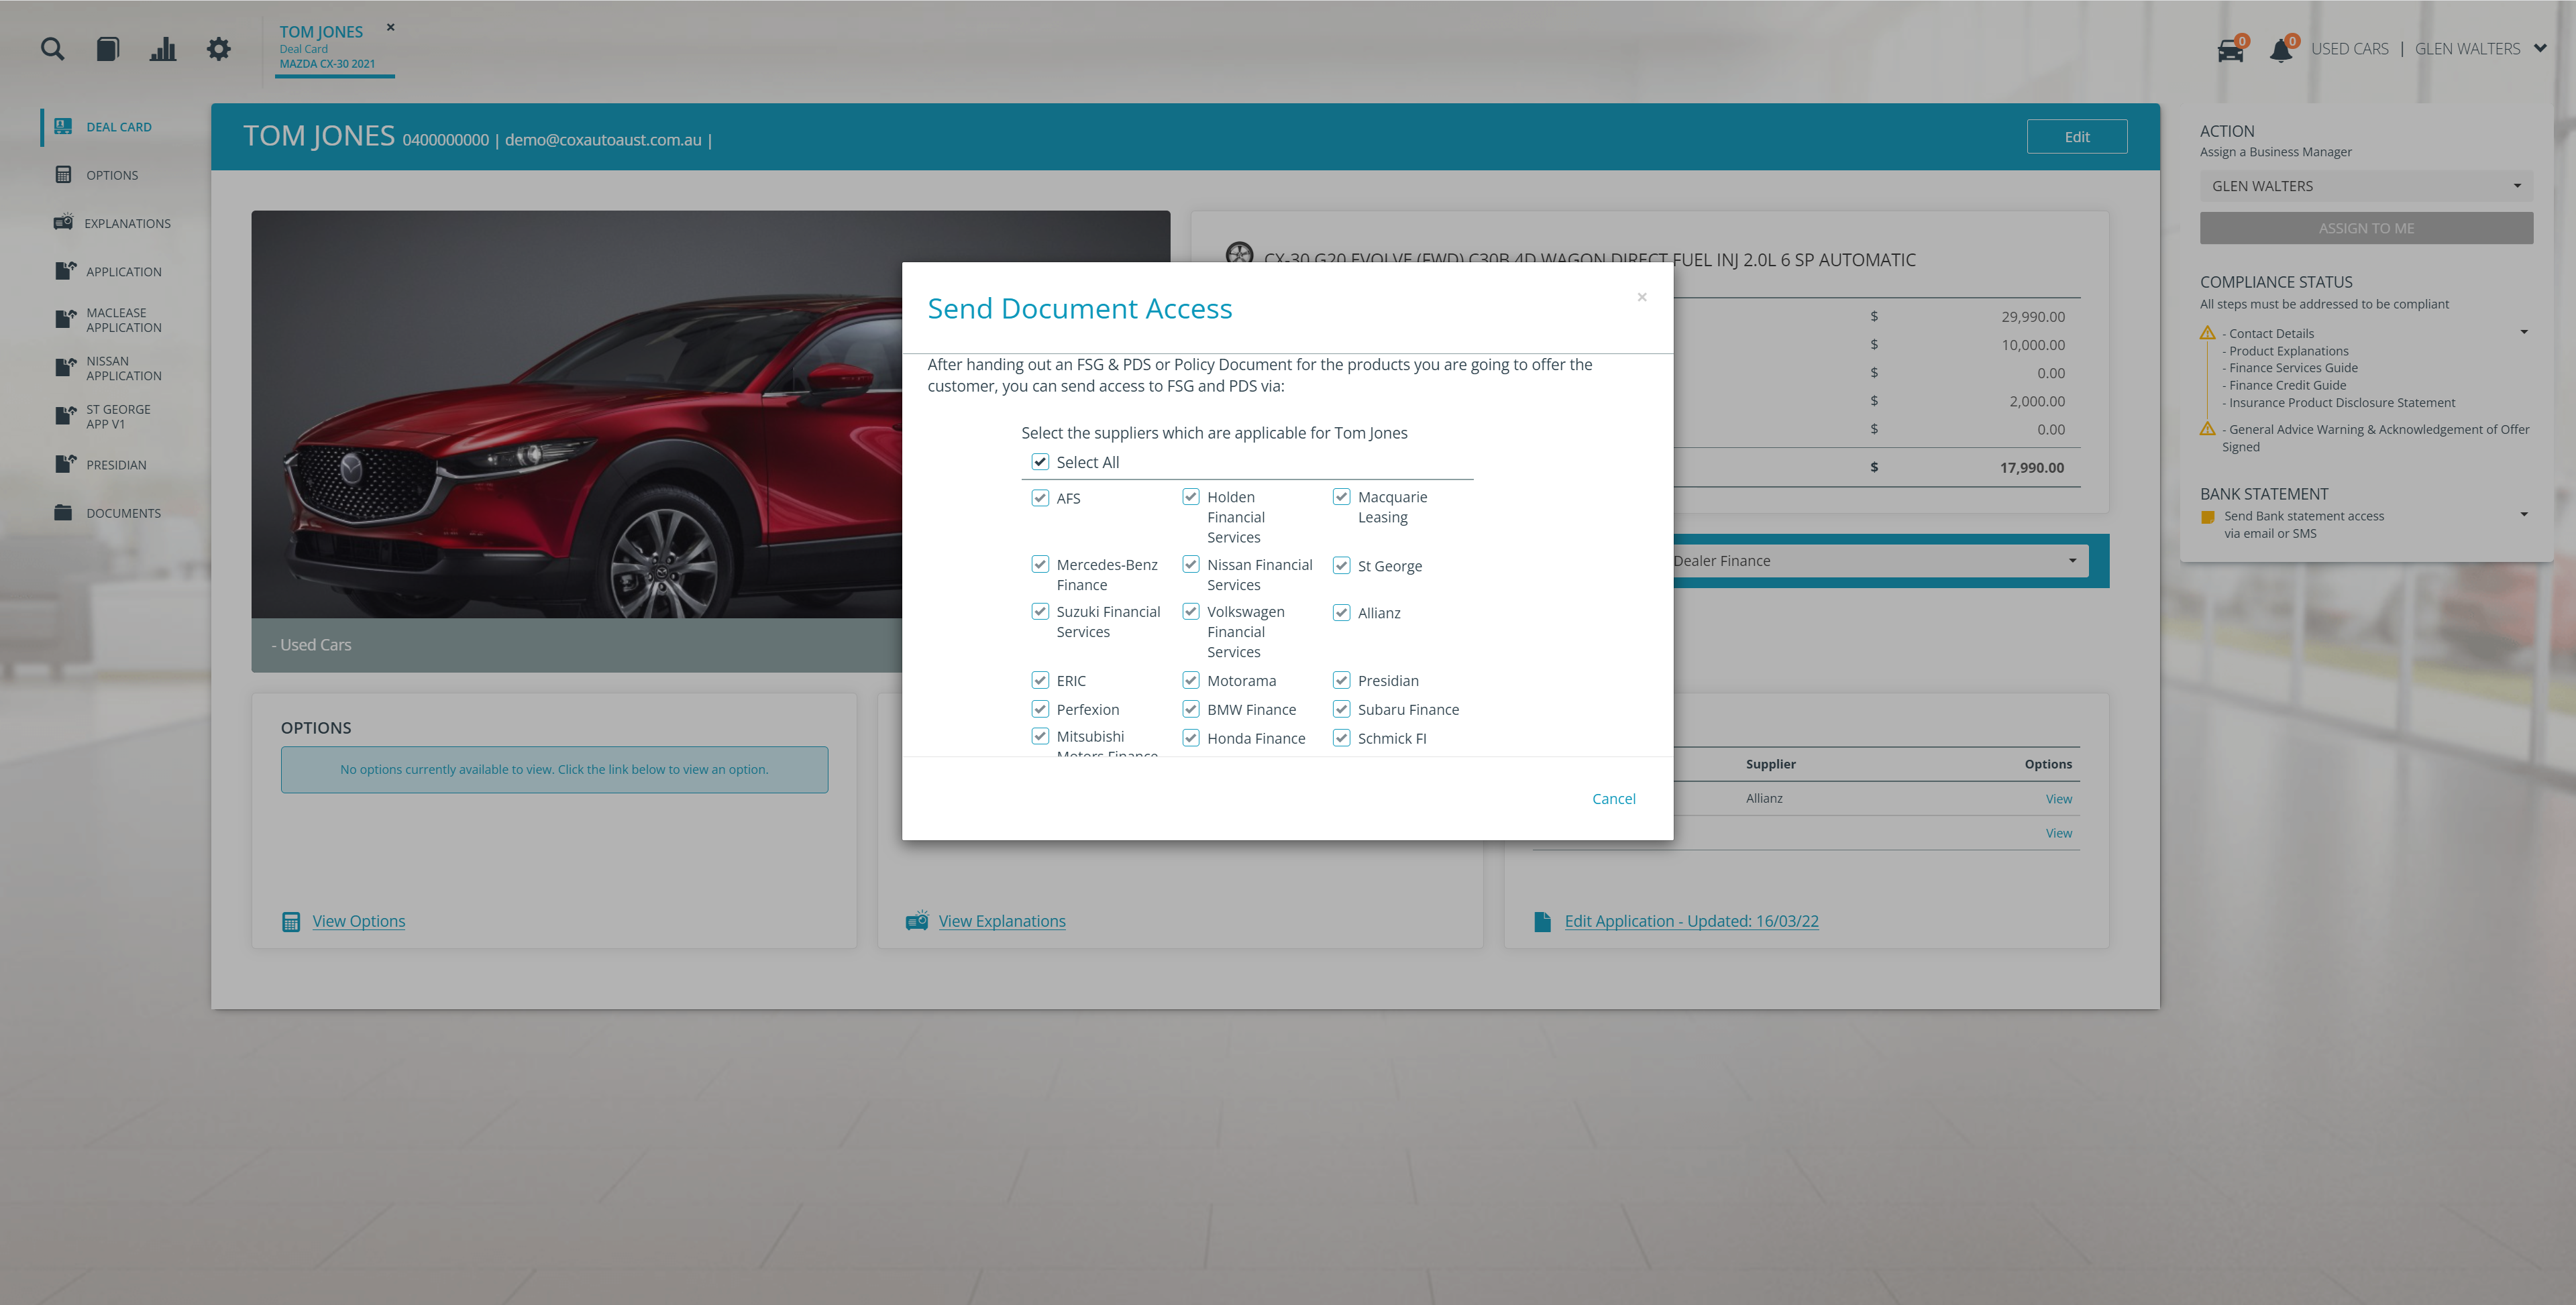This screenshot has height=1305, width=2576.
Task: Uncheck the Macquarie Leasing checkbox
Action: [x=1342, y=497]
